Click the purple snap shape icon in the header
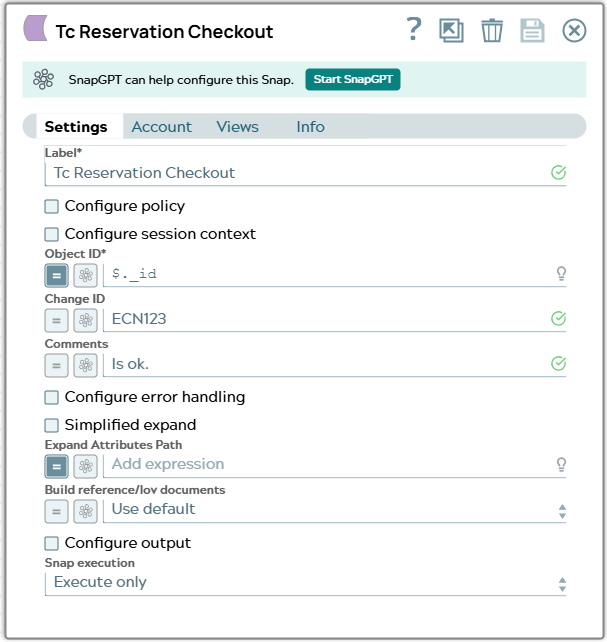Screen dimensions: 607x642 point(35,28)
